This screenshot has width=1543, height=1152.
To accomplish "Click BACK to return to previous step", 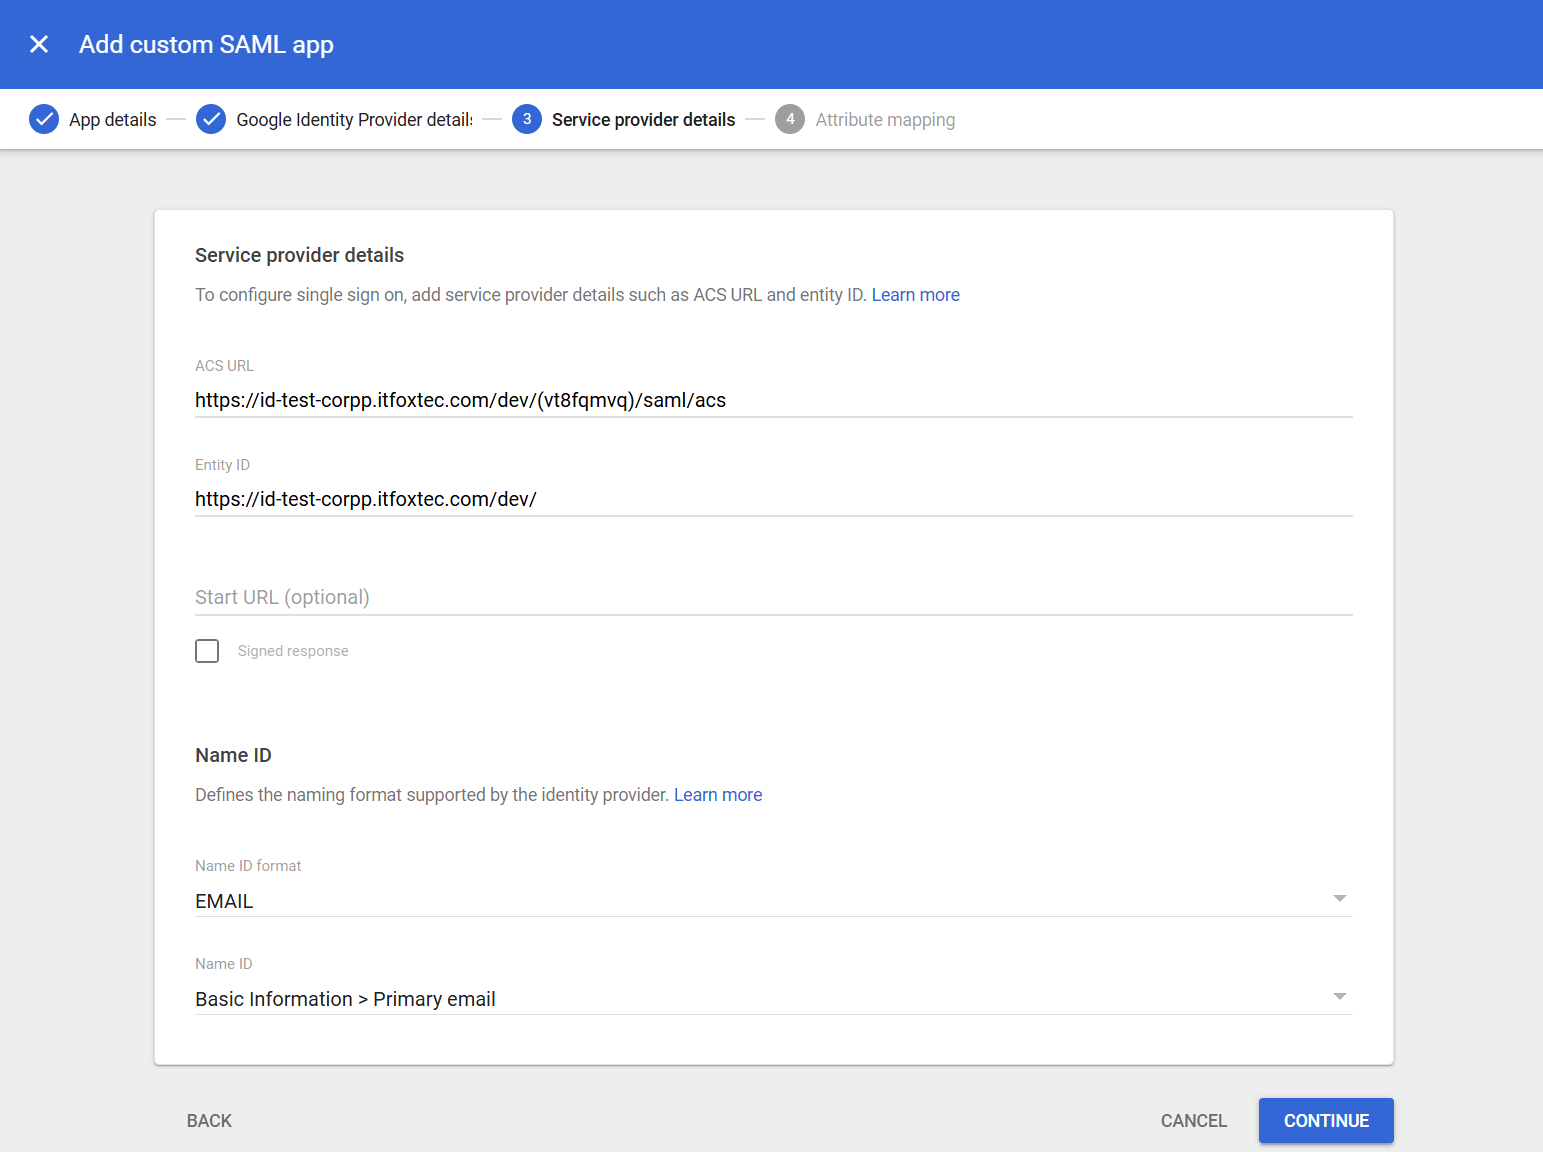I will tap(208, 1120).
